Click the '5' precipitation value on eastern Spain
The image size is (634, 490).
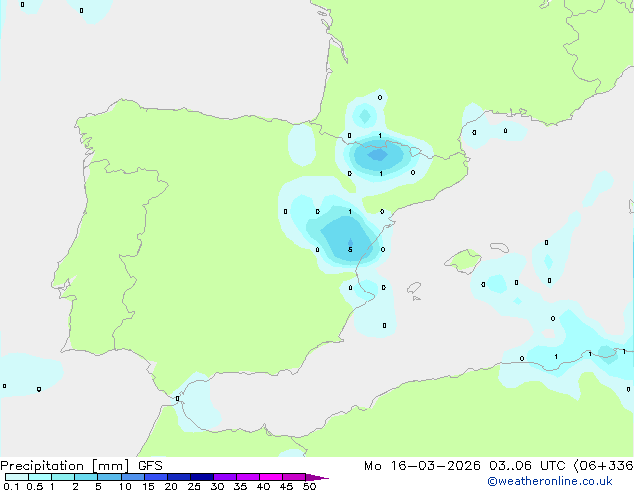350,249
